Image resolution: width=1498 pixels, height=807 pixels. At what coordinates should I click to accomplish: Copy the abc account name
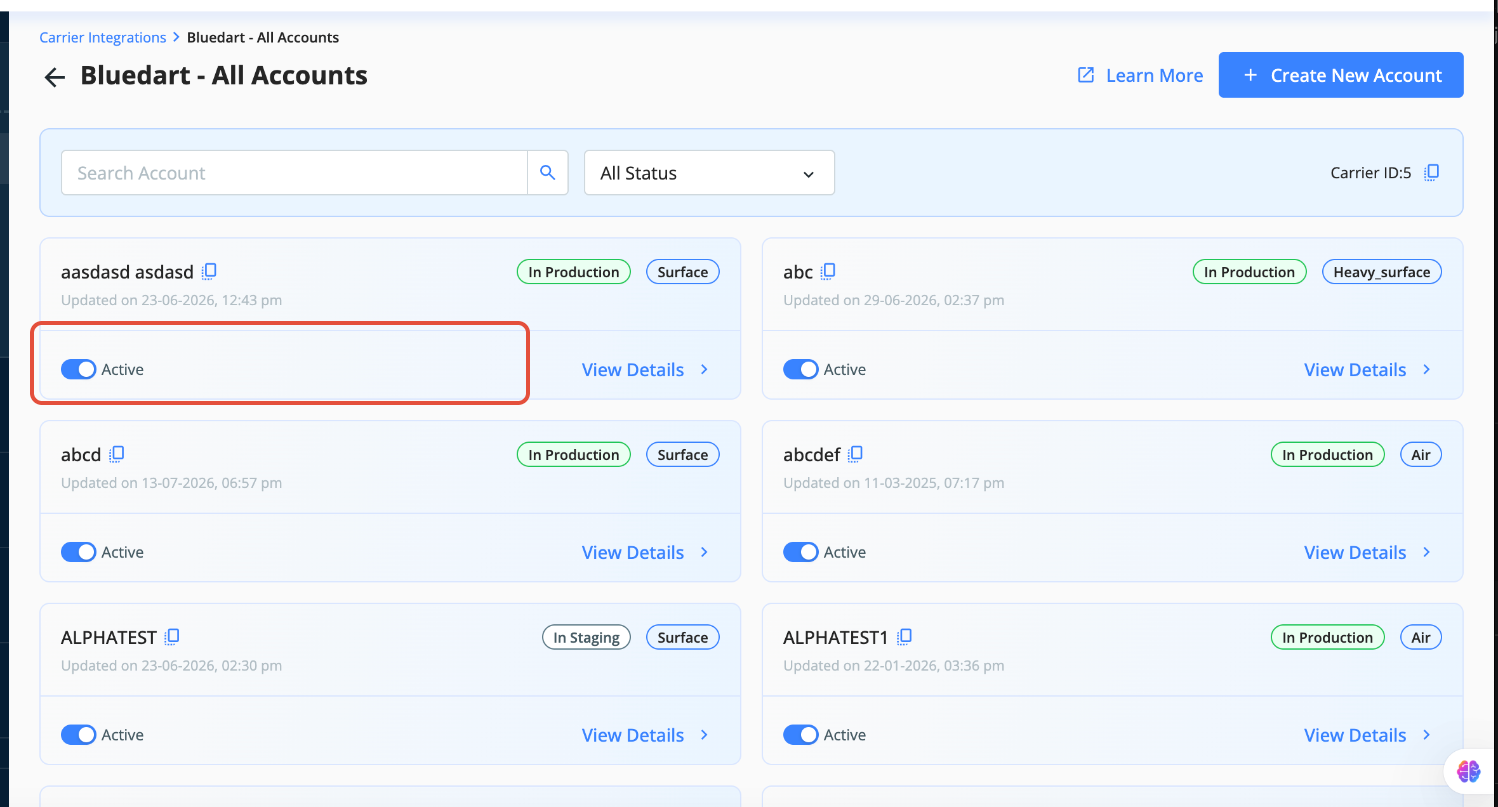tap(828, 272)
